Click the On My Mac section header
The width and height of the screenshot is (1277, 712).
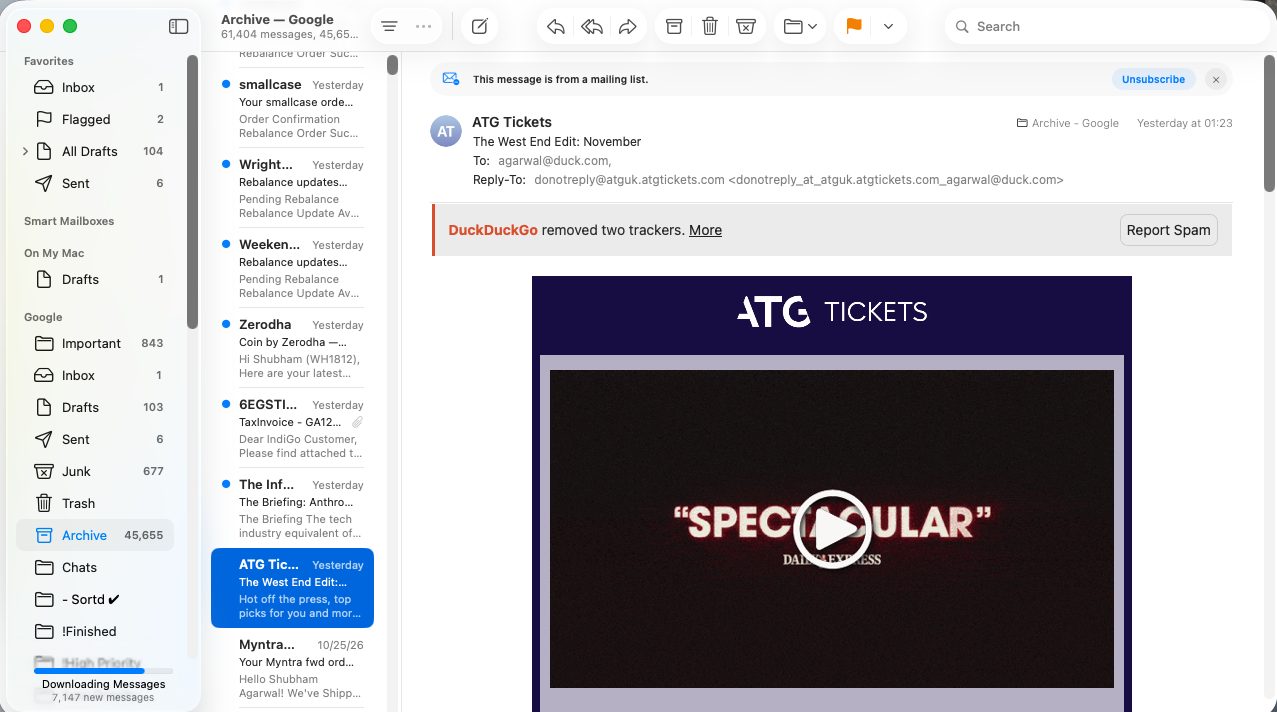54,253
